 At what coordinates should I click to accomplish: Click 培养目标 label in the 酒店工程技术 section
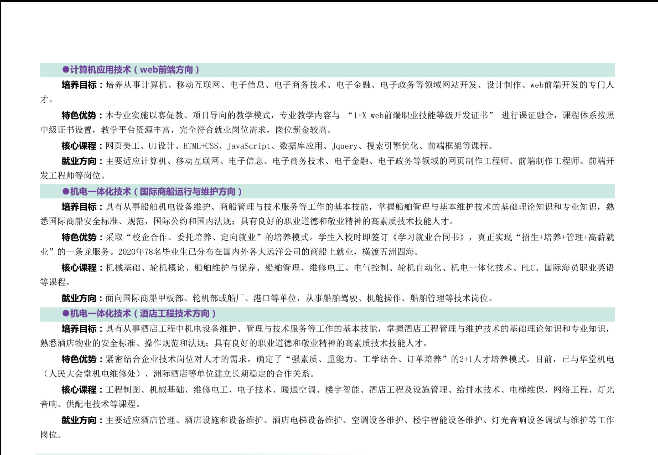coord(81,328)
